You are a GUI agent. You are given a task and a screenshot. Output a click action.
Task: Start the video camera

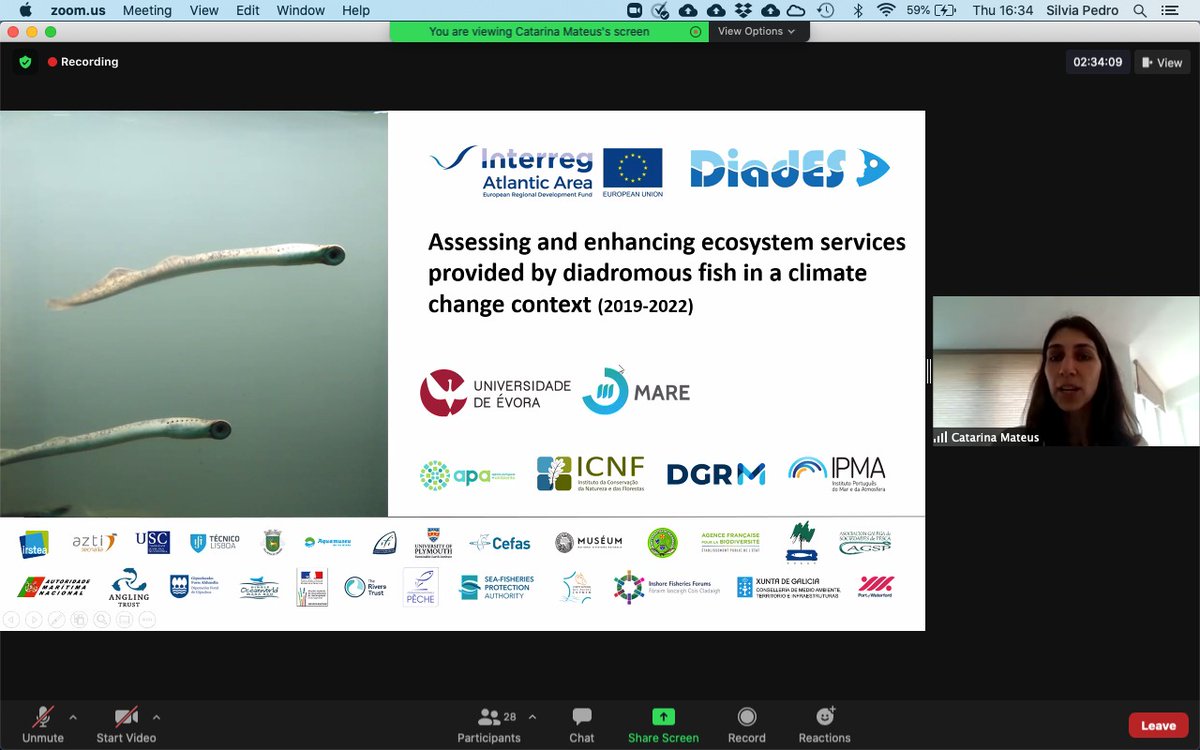coord(126,724)
